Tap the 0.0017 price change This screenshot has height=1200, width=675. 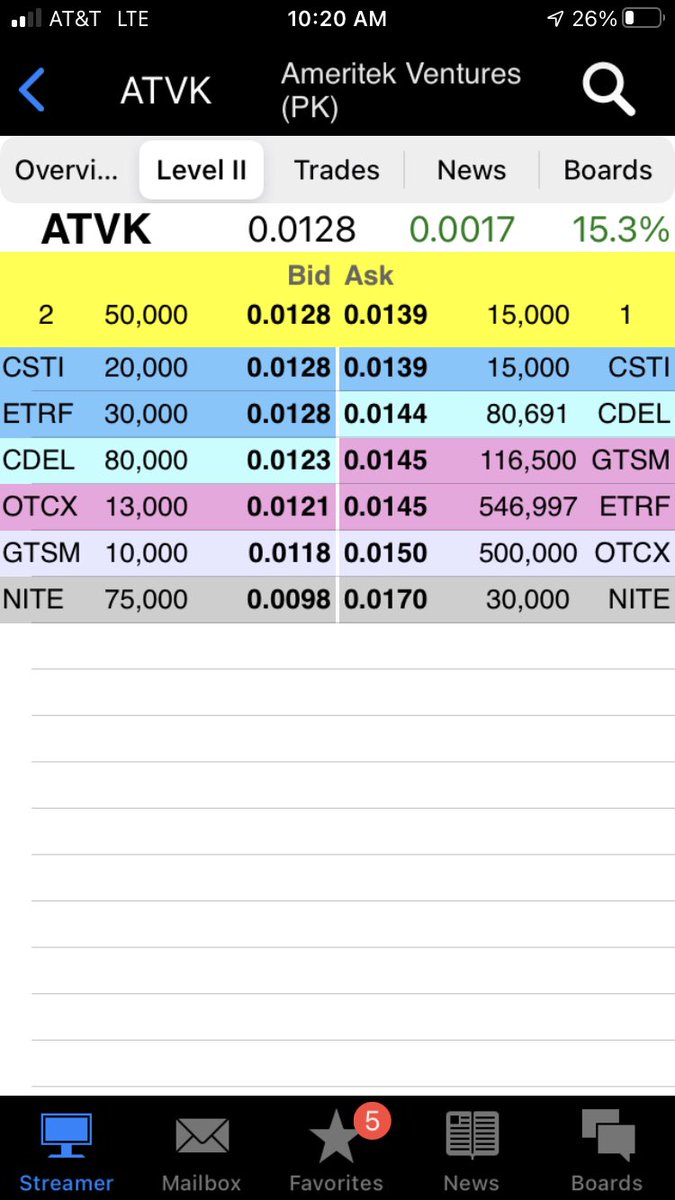click(x=462, y=230)
